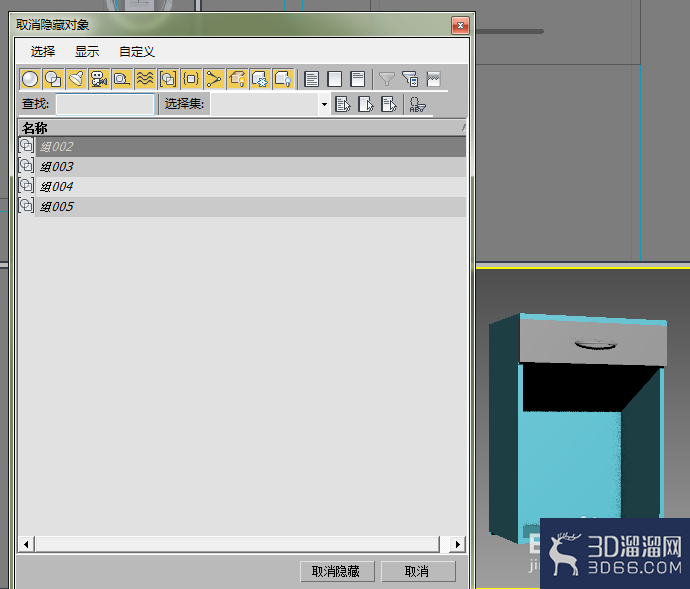Screen dimensions: 690x589
Task: Click the horizontal scrollbar left arrow
Action: [26, 545]
